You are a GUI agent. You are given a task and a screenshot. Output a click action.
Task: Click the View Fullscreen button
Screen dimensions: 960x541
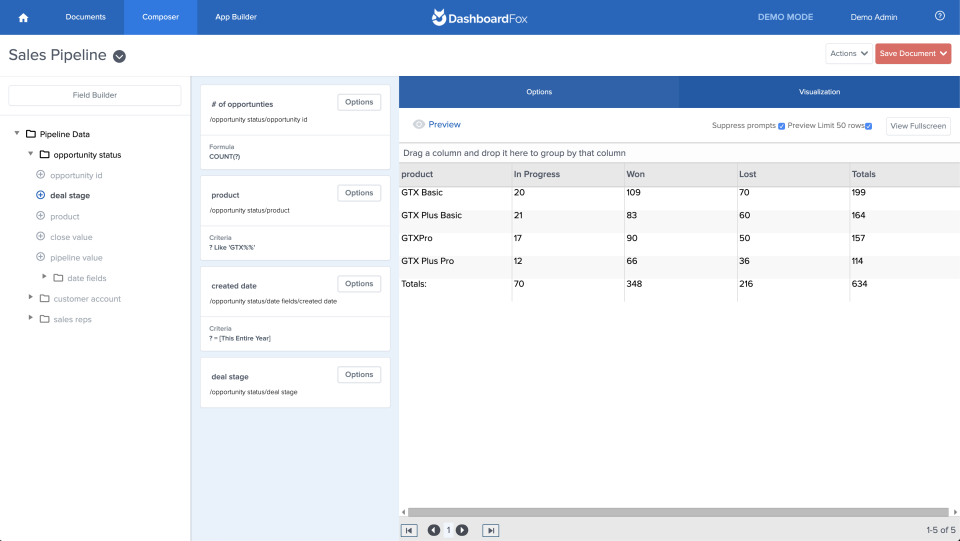(x=918, y=126)
